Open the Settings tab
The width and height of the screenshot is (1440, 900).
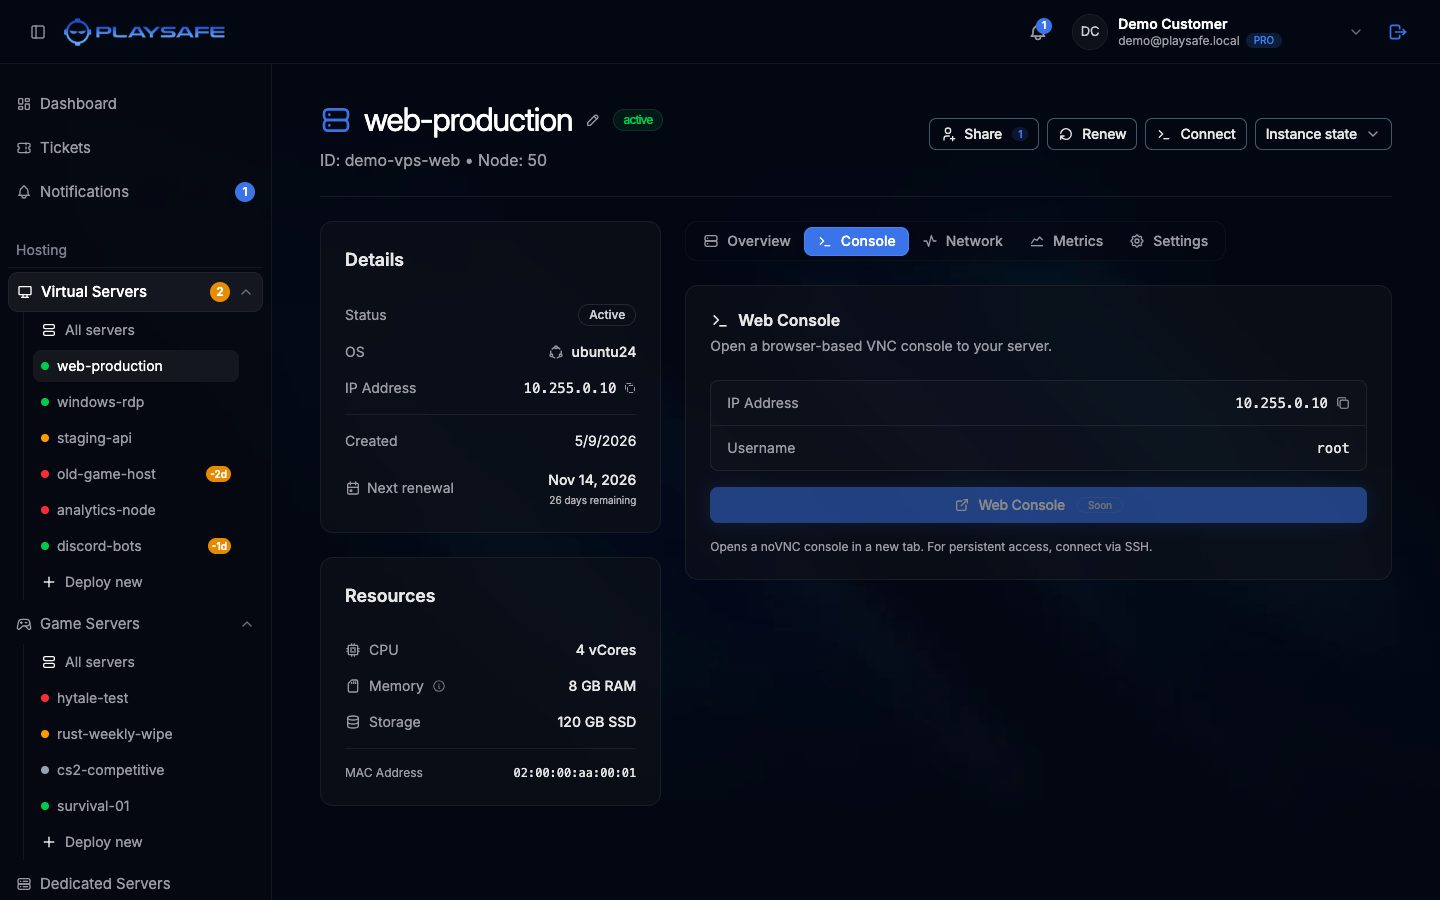(x=1169, y=241)
